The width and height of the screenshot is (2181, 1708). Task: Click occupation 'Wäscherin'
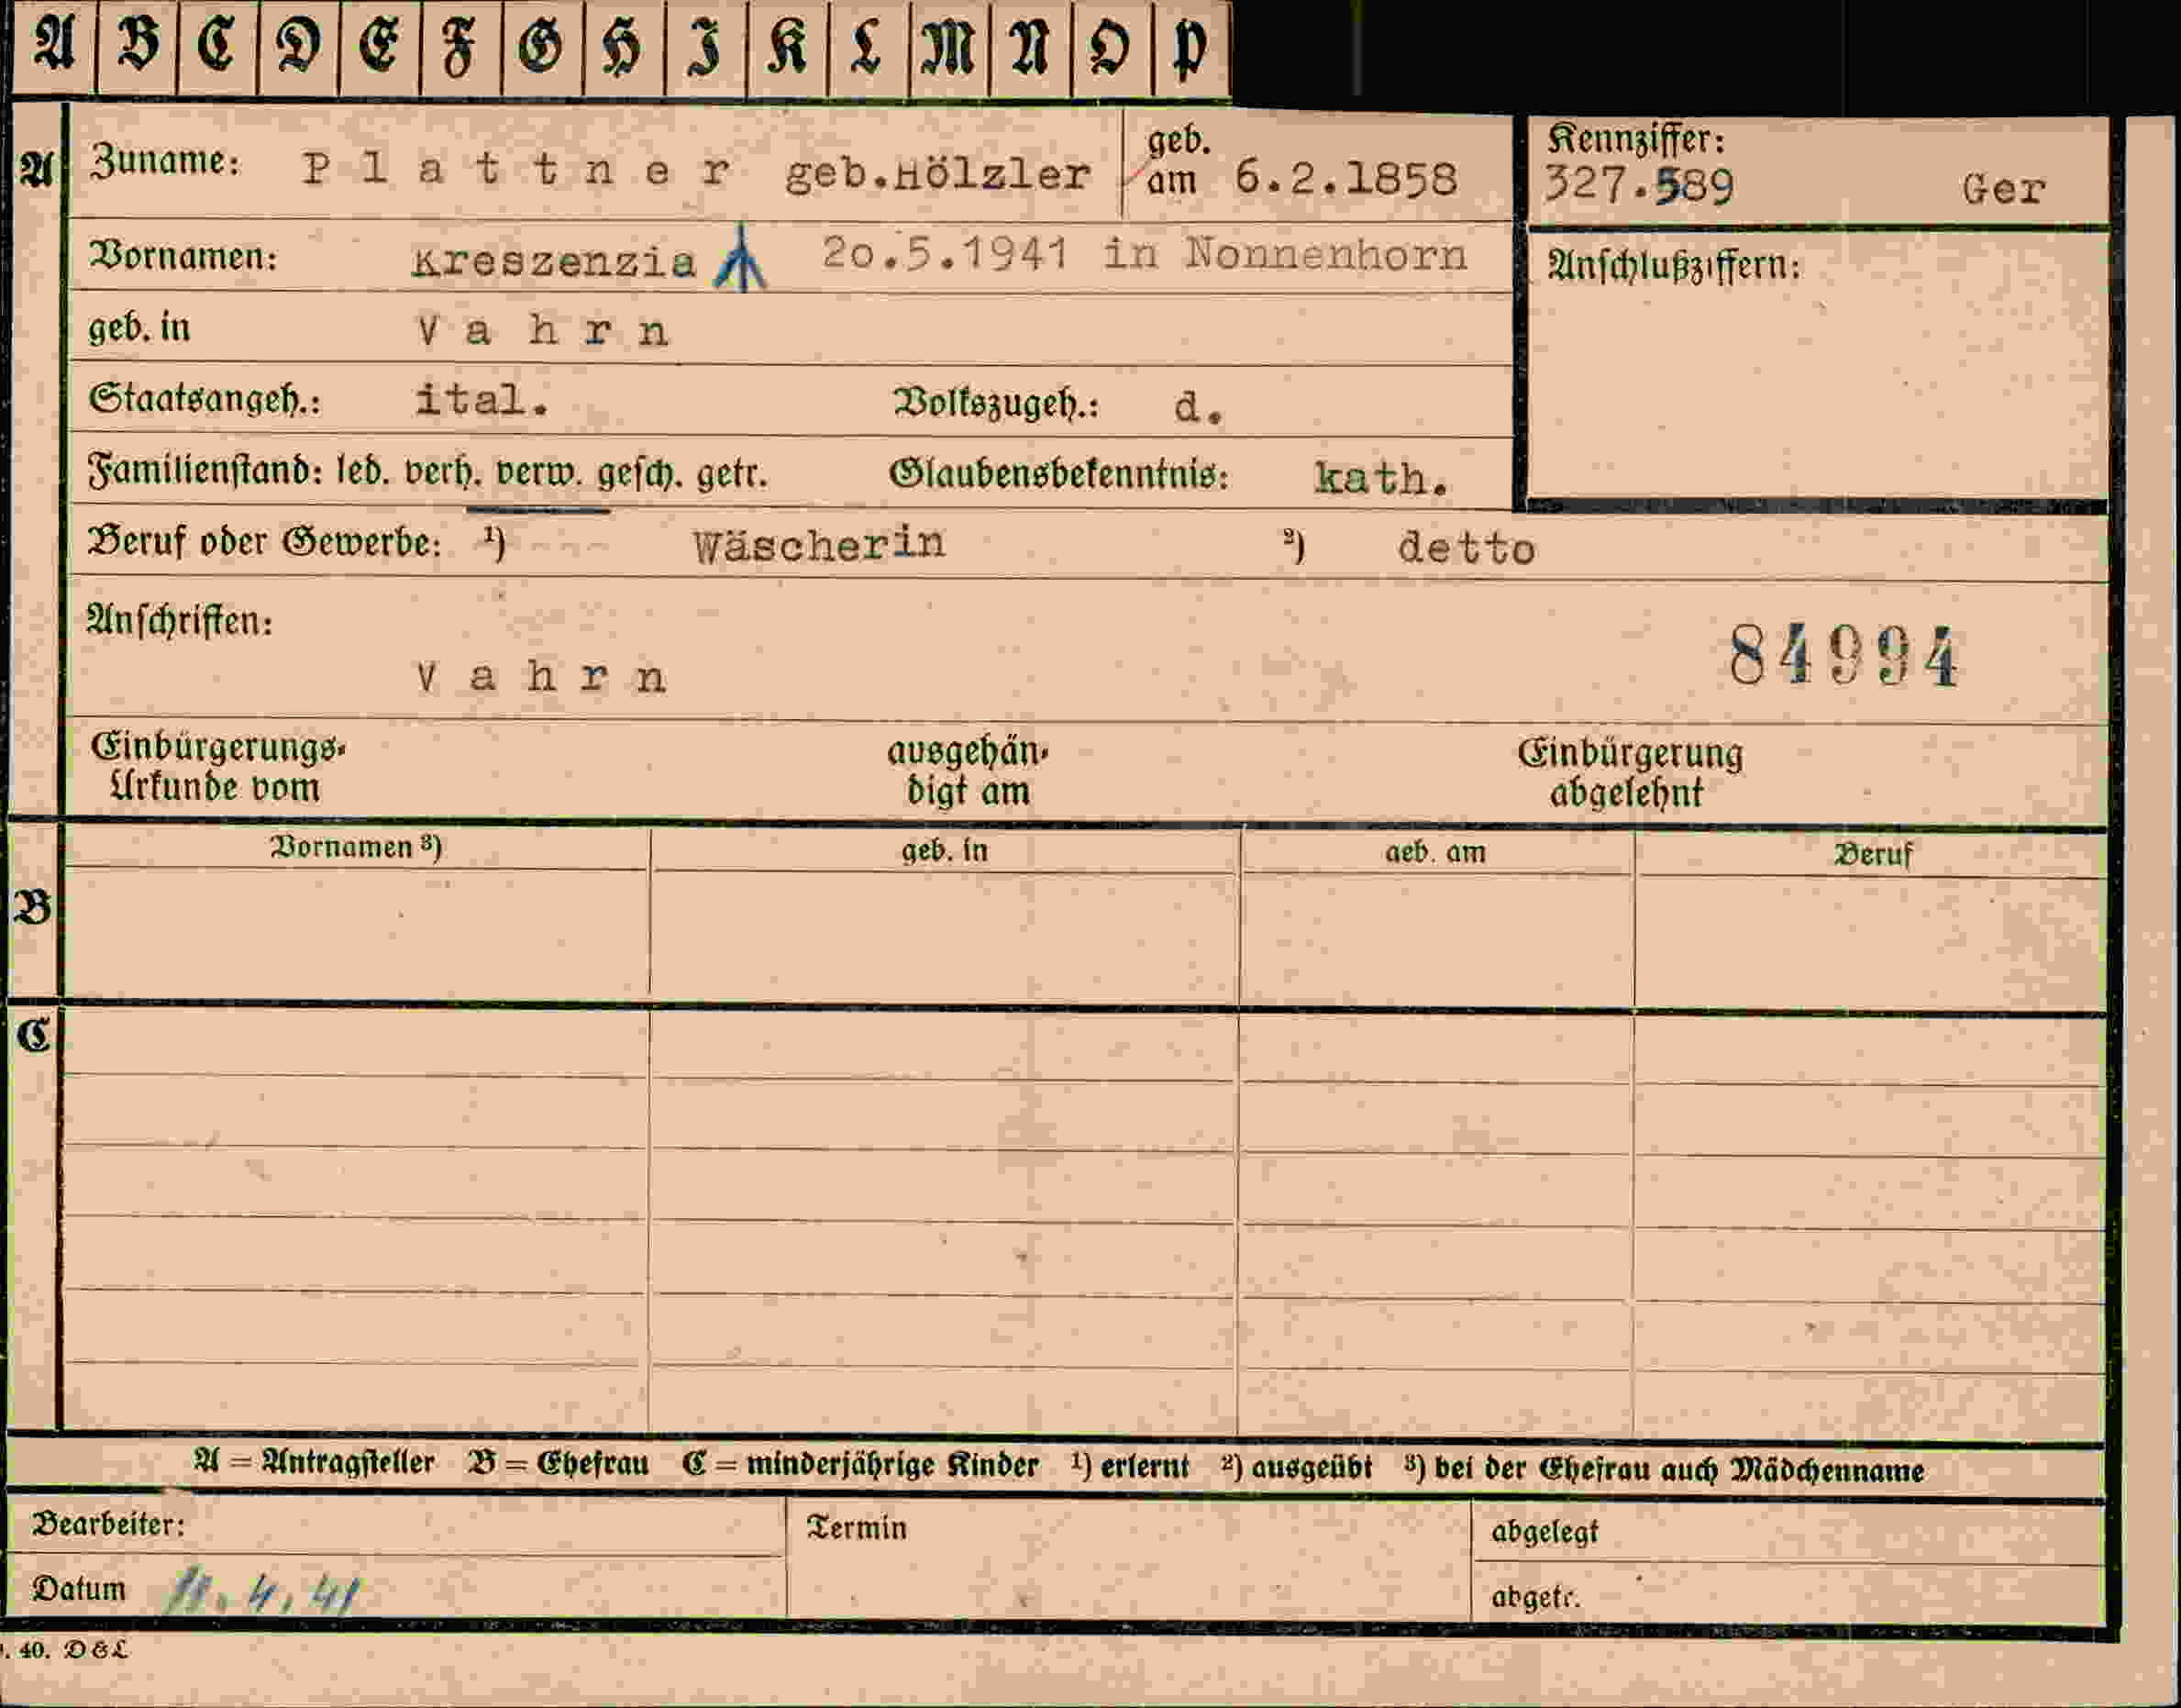coord(819,545)
